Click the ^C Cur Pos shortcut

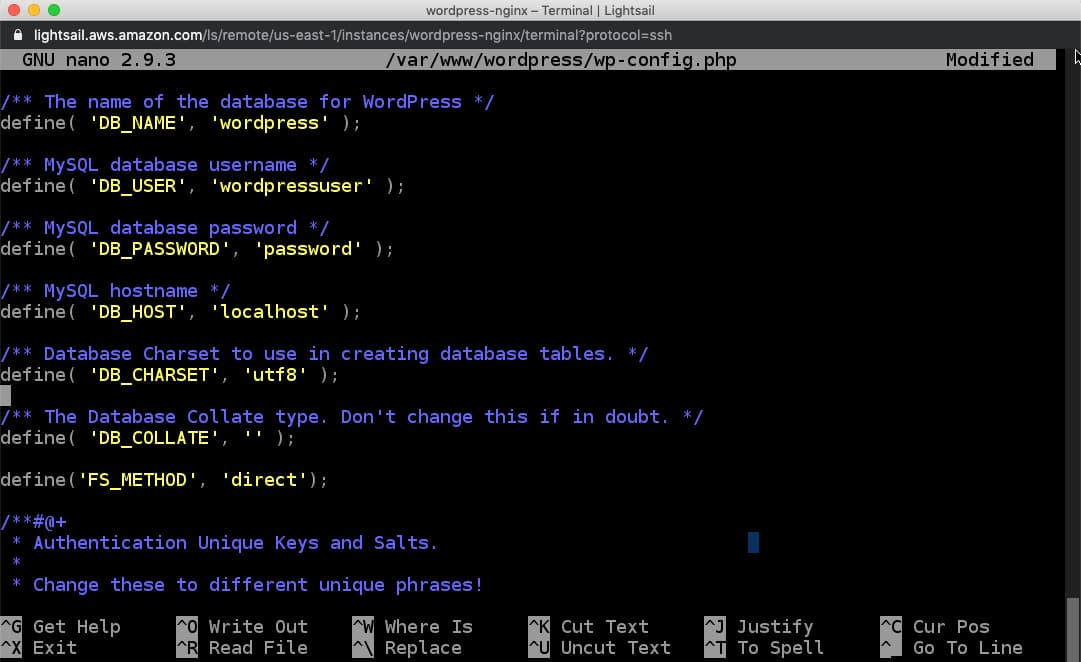coord(936,627)
